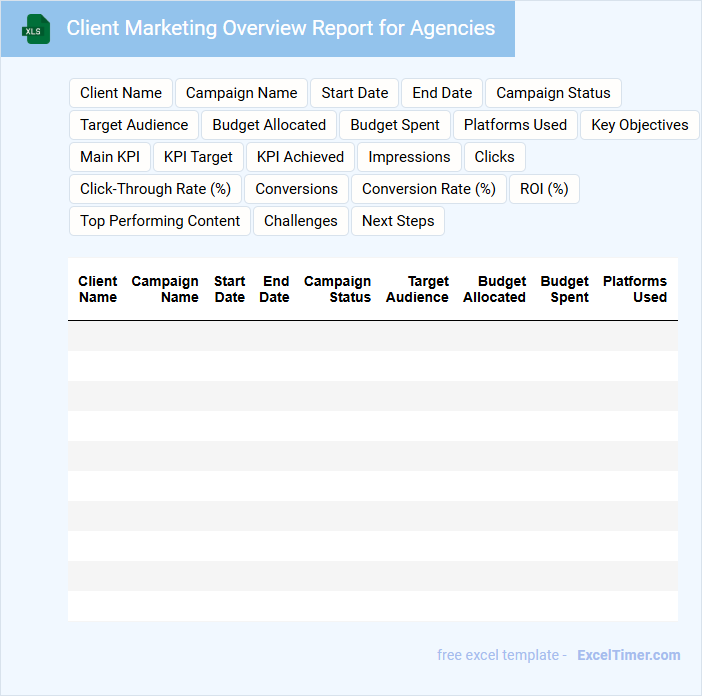Choose the ROI (%) tag
702x696 pixels.
tap(544, 189)
